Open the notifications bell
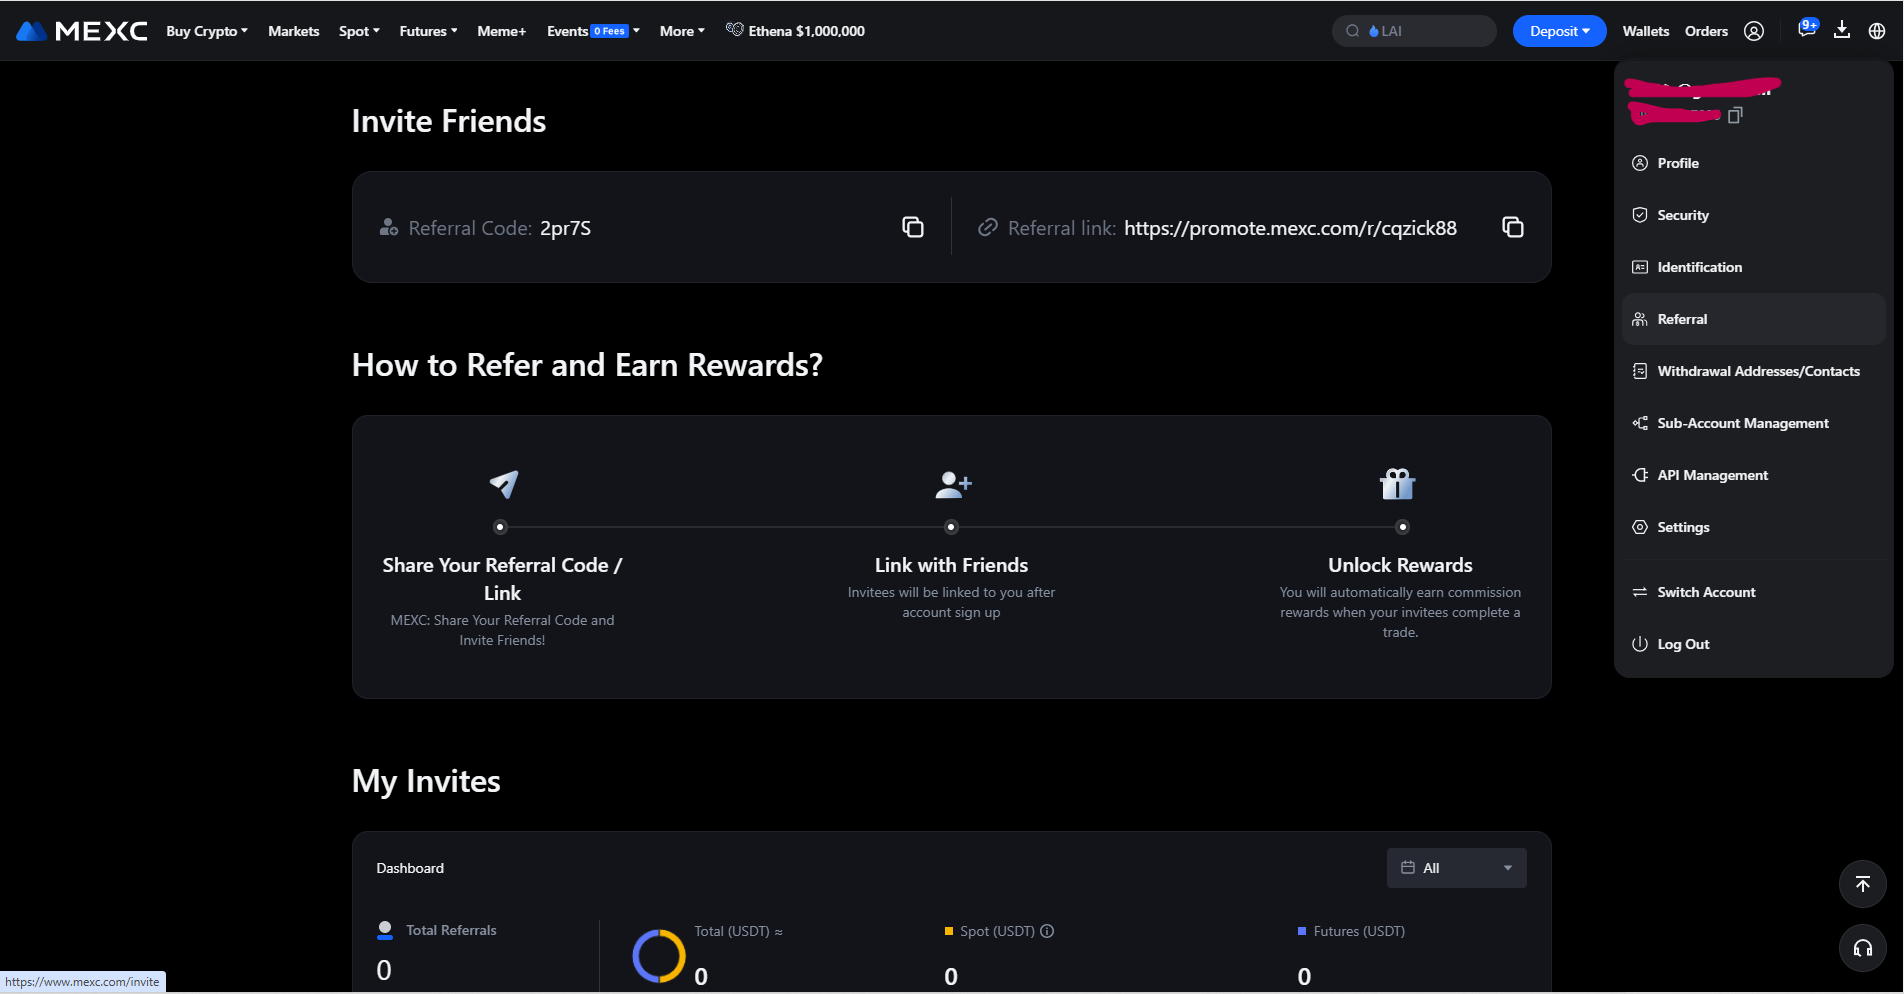1904x994 pixels. (1806, 30)
